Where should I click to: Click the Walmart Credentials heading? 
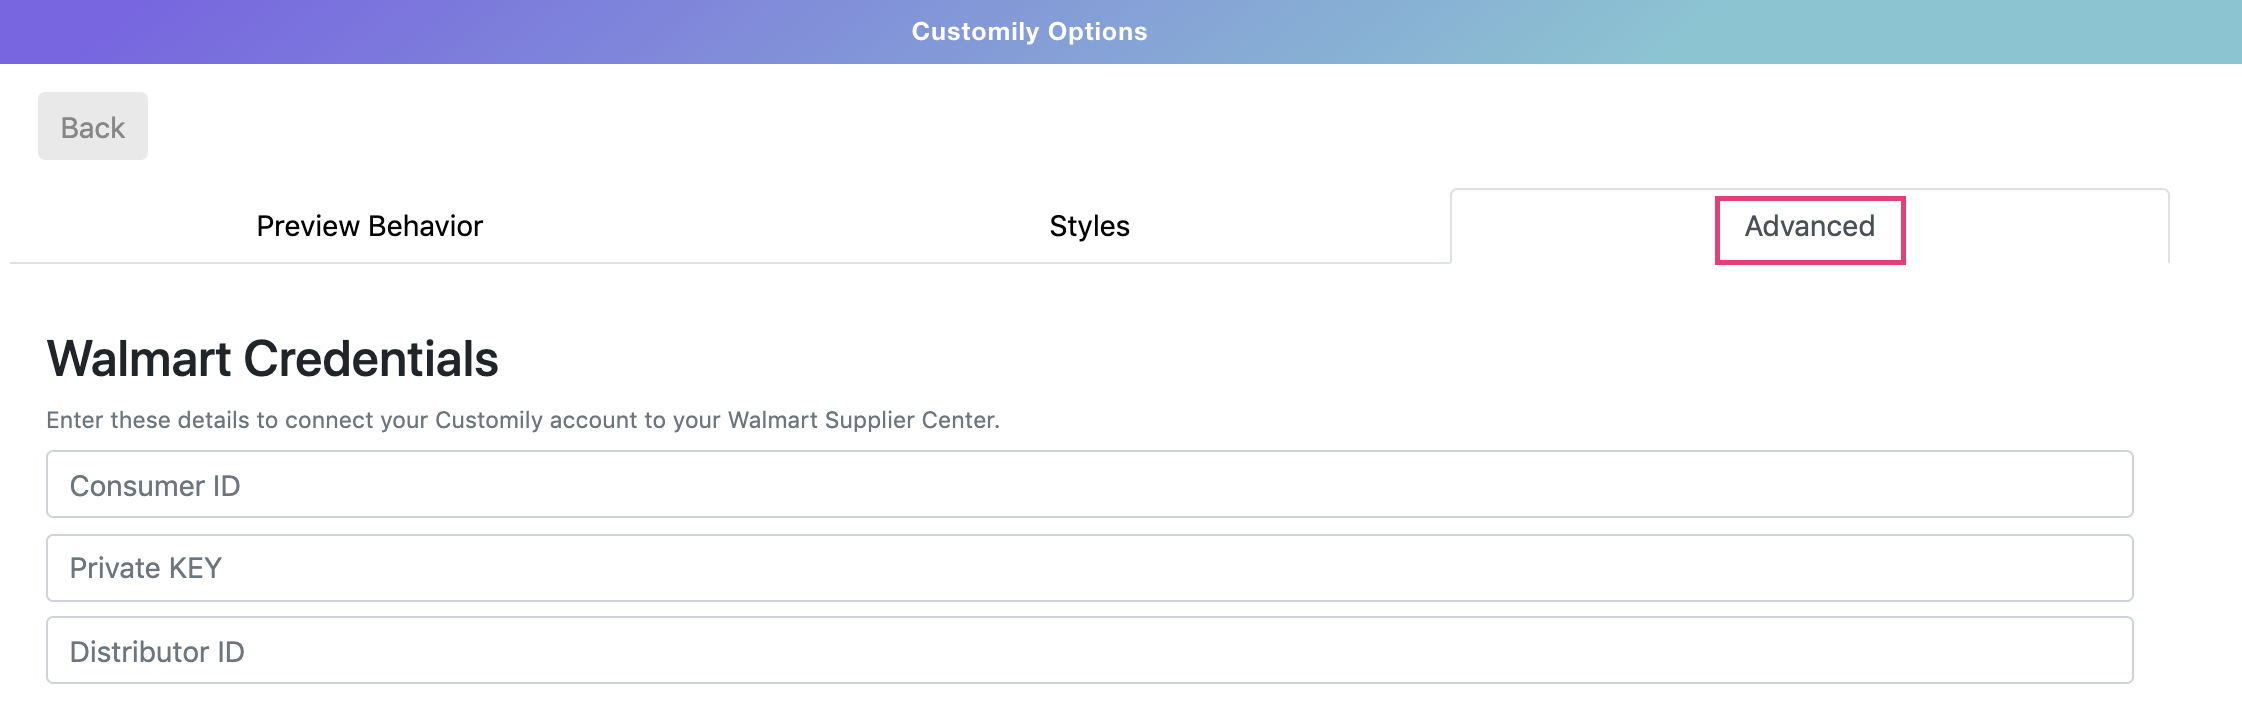[272, 359]
